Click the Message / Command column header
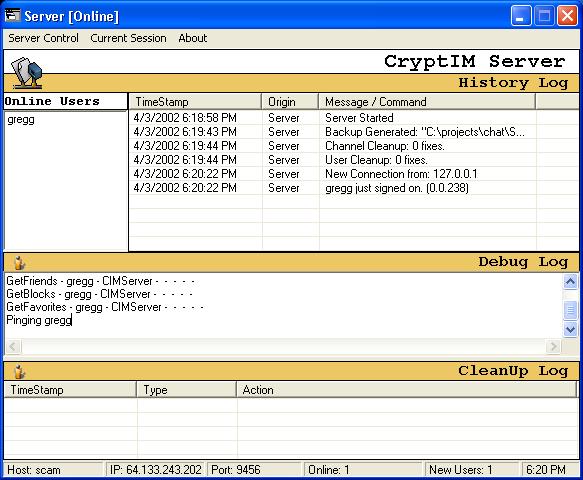 tap(427, 102)
